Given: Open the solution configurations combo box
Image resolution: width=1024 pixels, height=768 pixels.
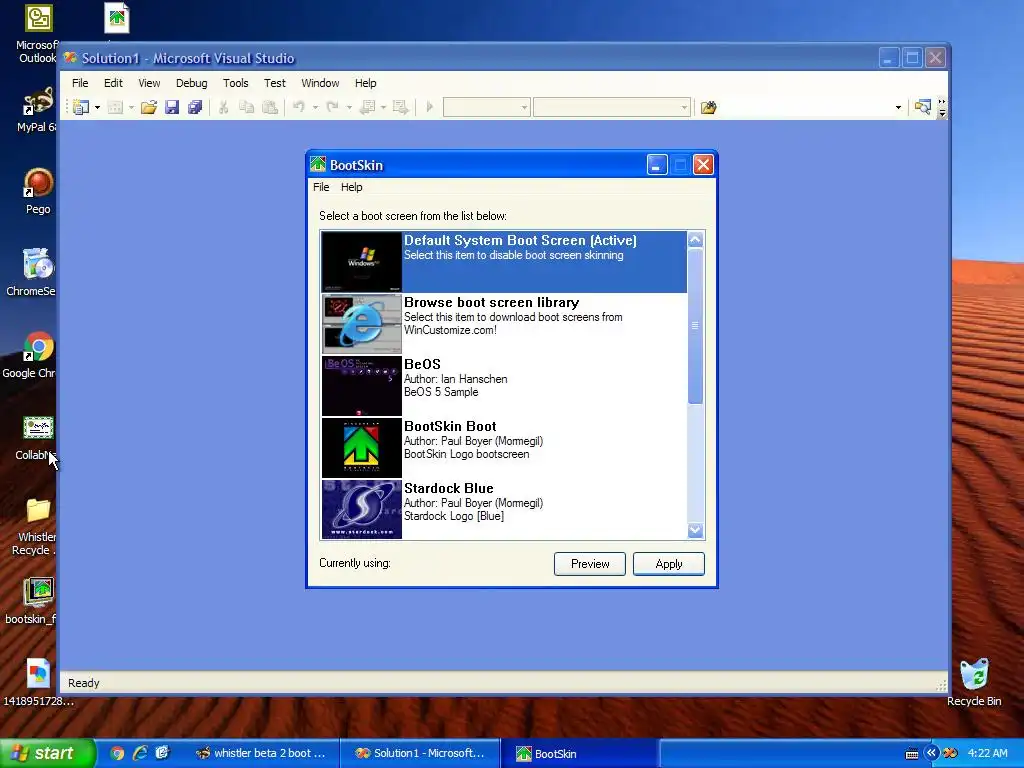Looking at the screenshot, I should [x=487, y=107].
